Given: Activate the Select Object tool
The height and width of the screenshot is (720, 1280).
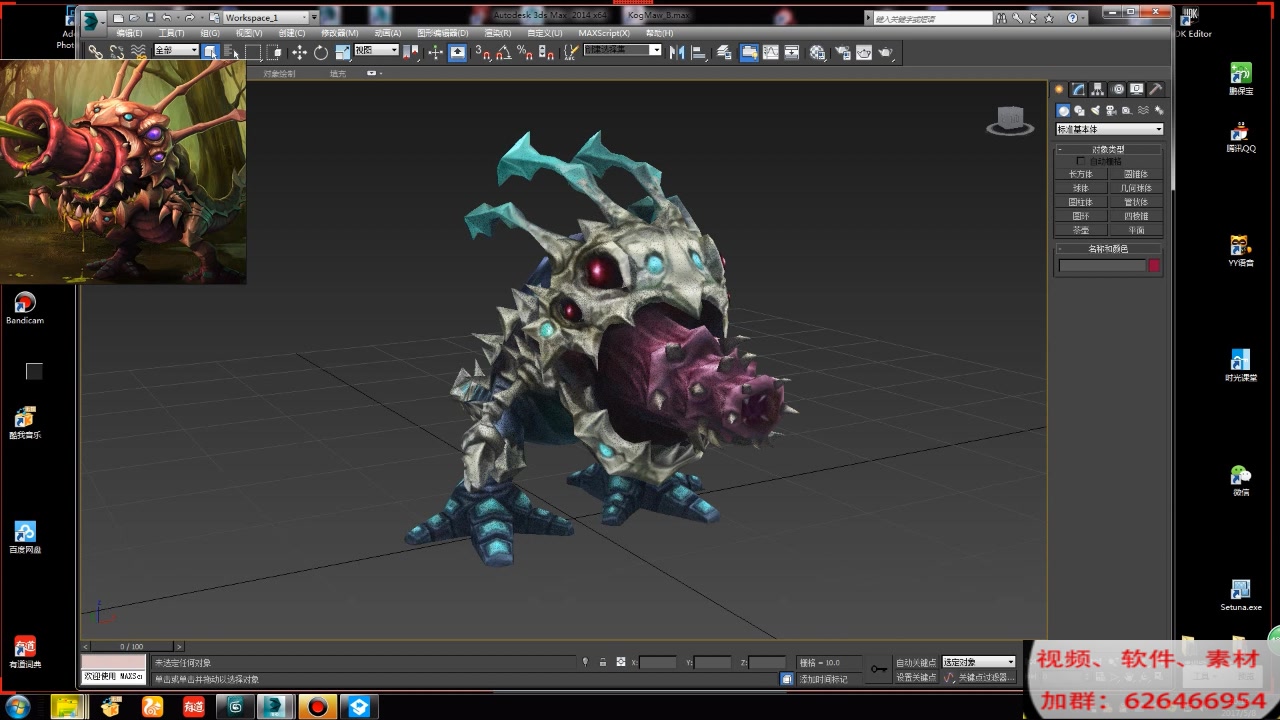Looking at the screenshot, I should (x=211, y=52).
